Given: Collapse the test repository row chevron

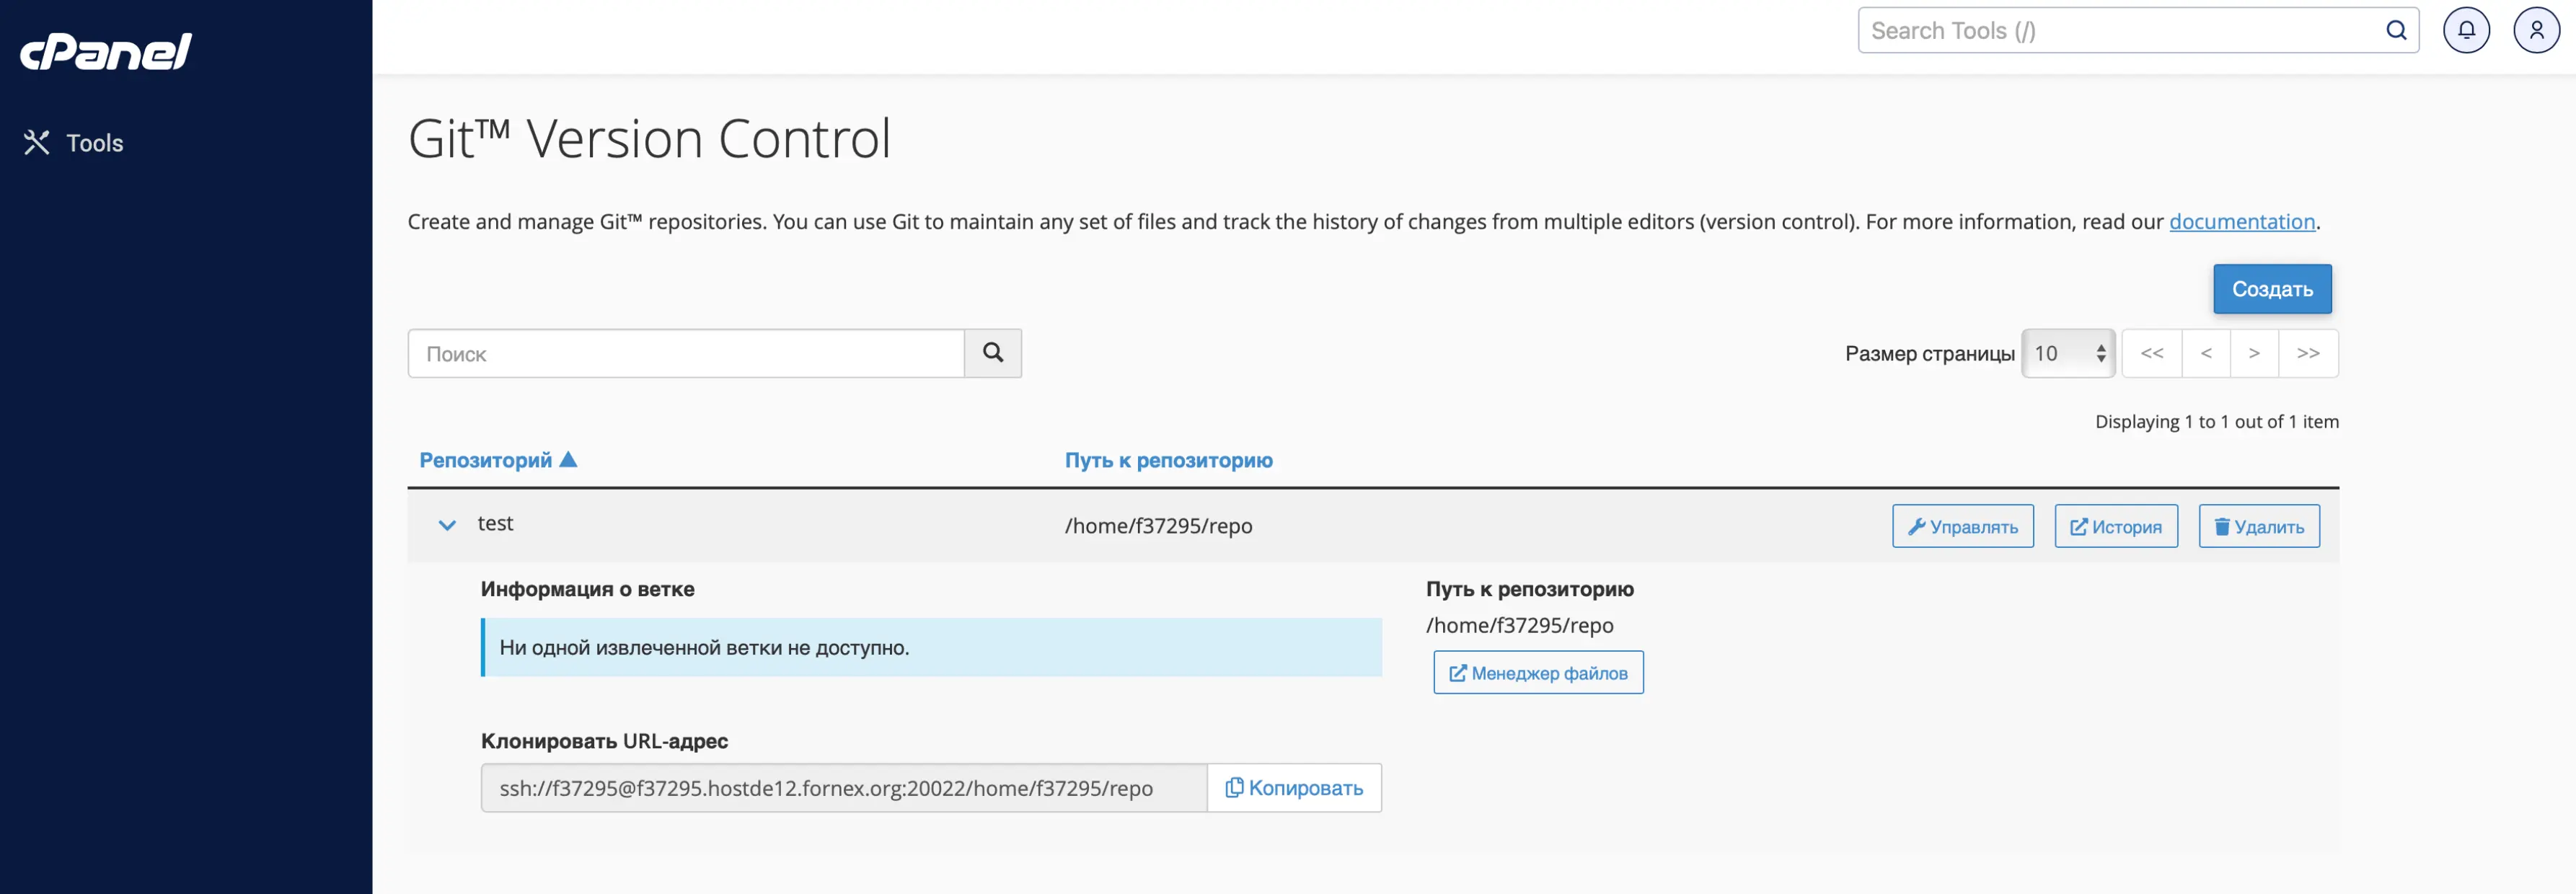Looking at the screenshot, I should [447, 525].
